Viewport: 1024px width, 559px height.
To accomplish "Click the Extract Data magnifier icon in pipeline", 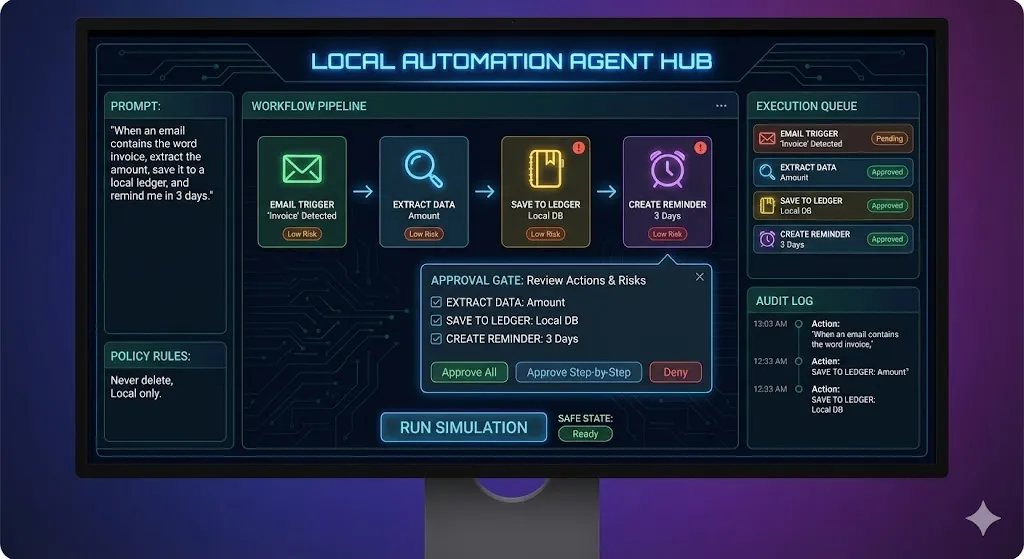I will point(424,168).
